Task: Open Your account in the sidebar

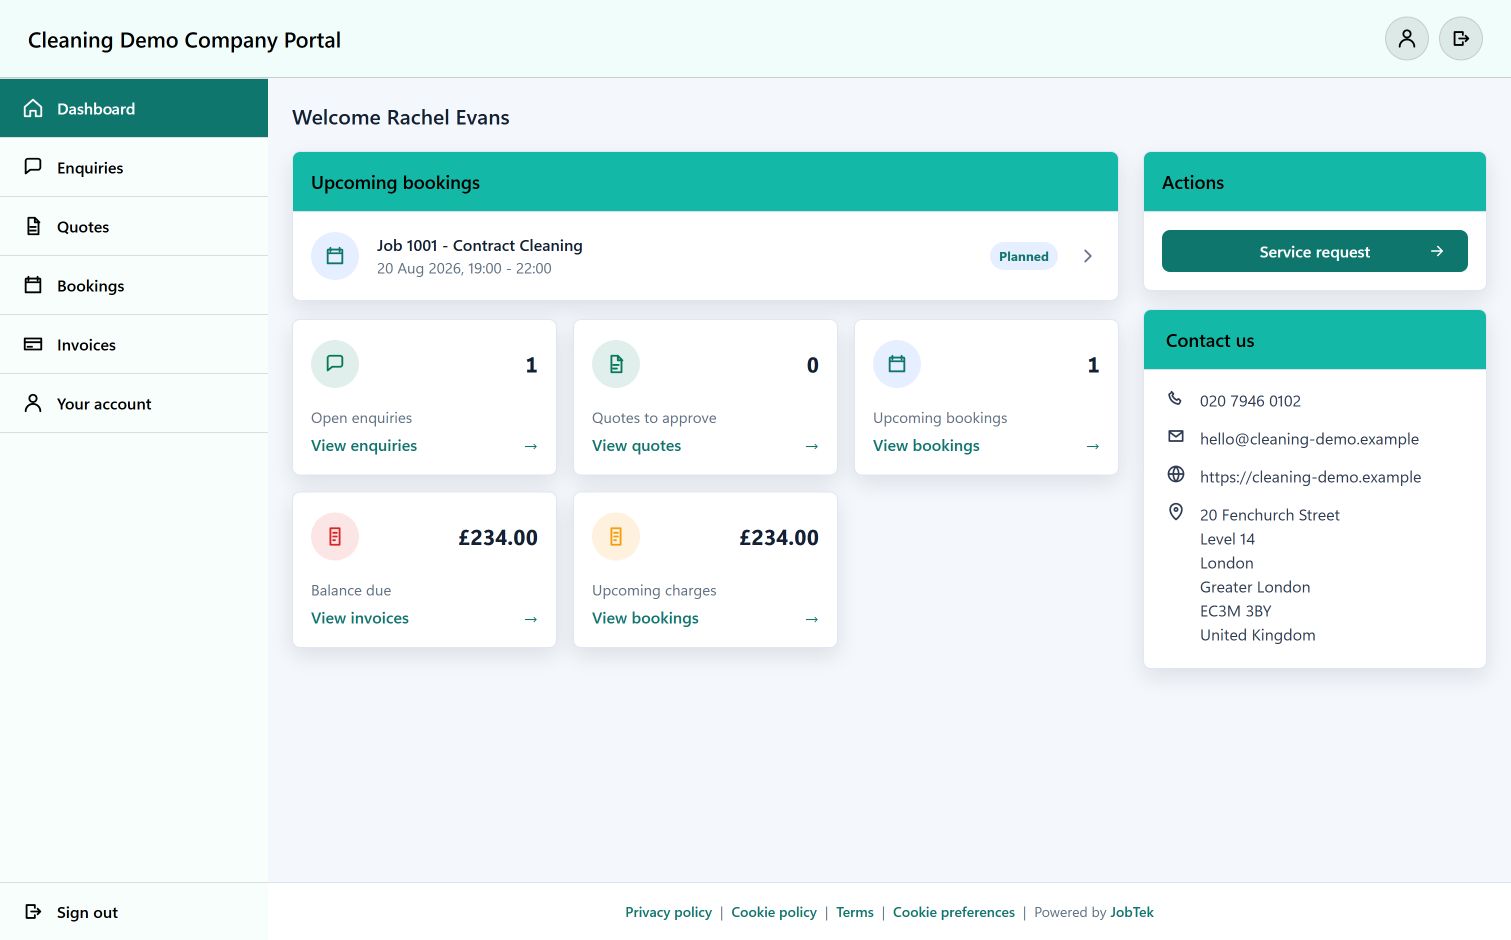Action: (x=134, y=403)
